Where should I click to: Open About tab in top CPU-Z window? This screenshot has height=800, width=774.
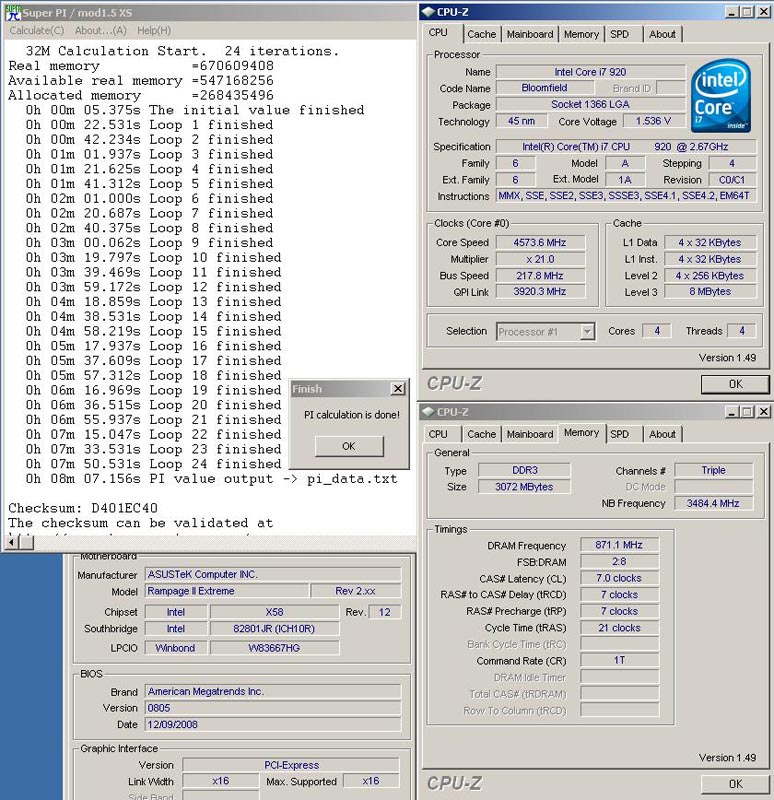click(662, 34)
